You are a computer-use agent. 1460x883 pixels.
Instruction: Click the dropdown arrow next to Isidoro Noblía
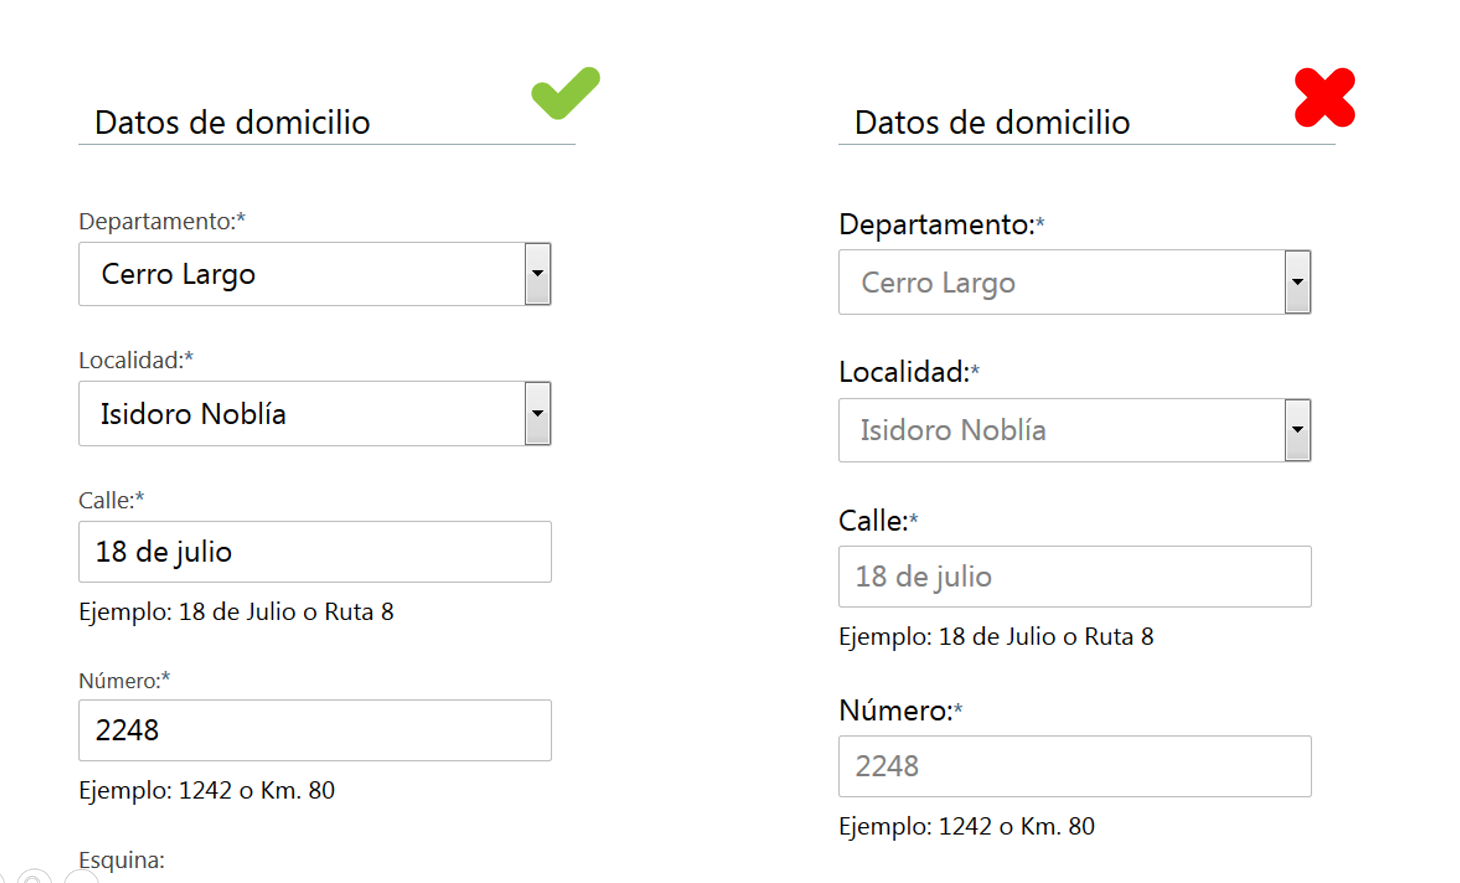537,413
